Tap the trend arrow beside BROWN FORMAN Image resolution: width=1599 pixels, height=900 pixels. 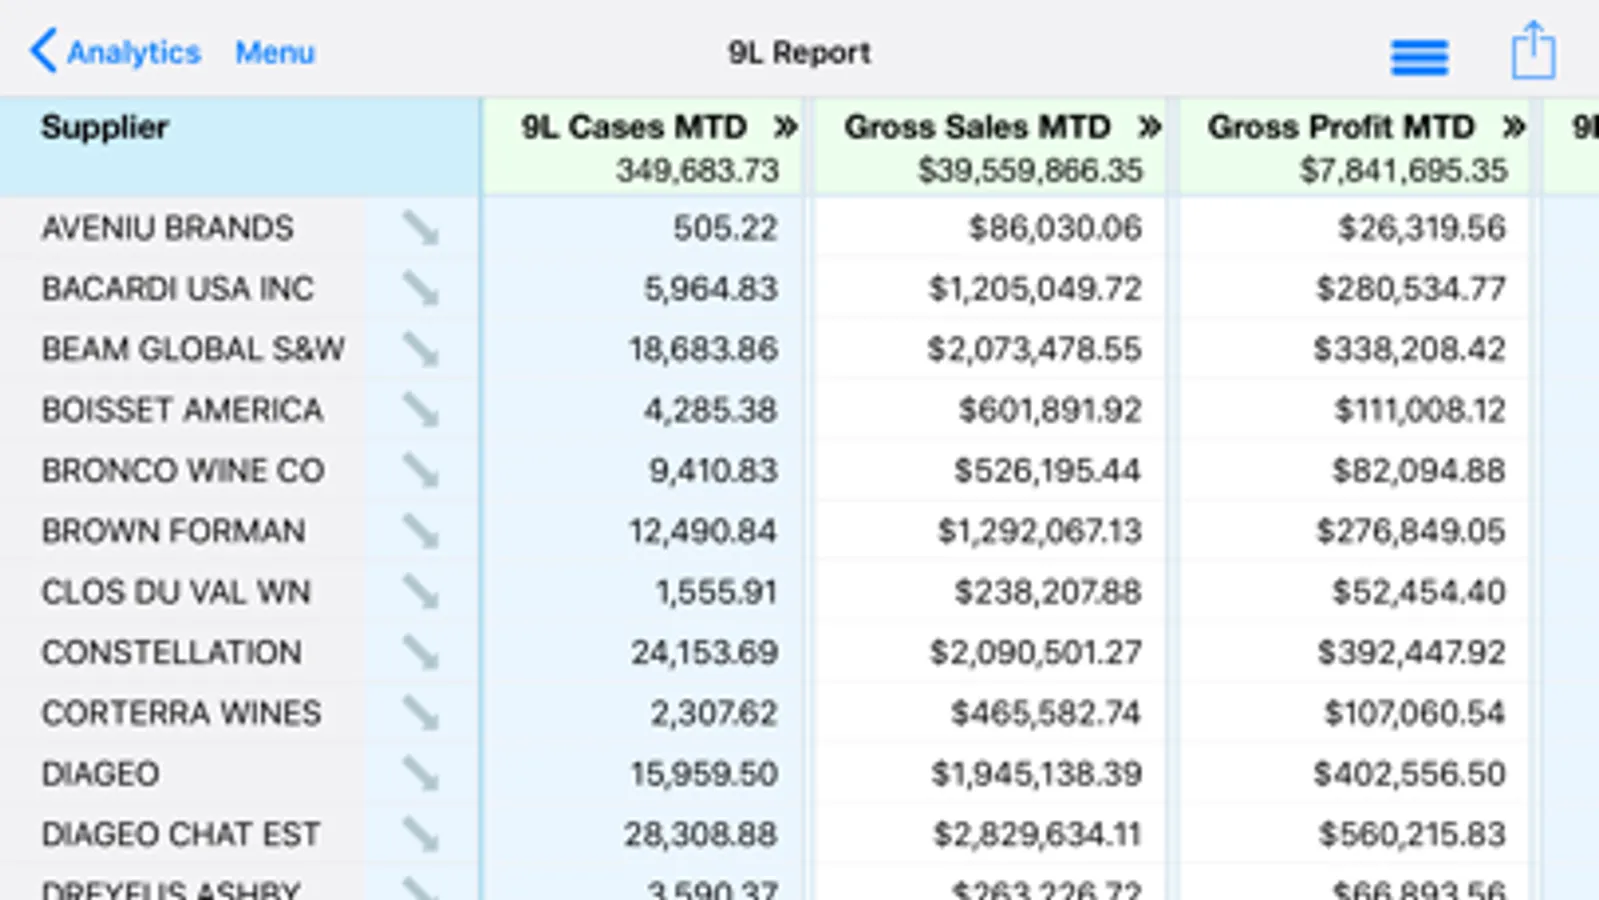(x=421, y=532)
